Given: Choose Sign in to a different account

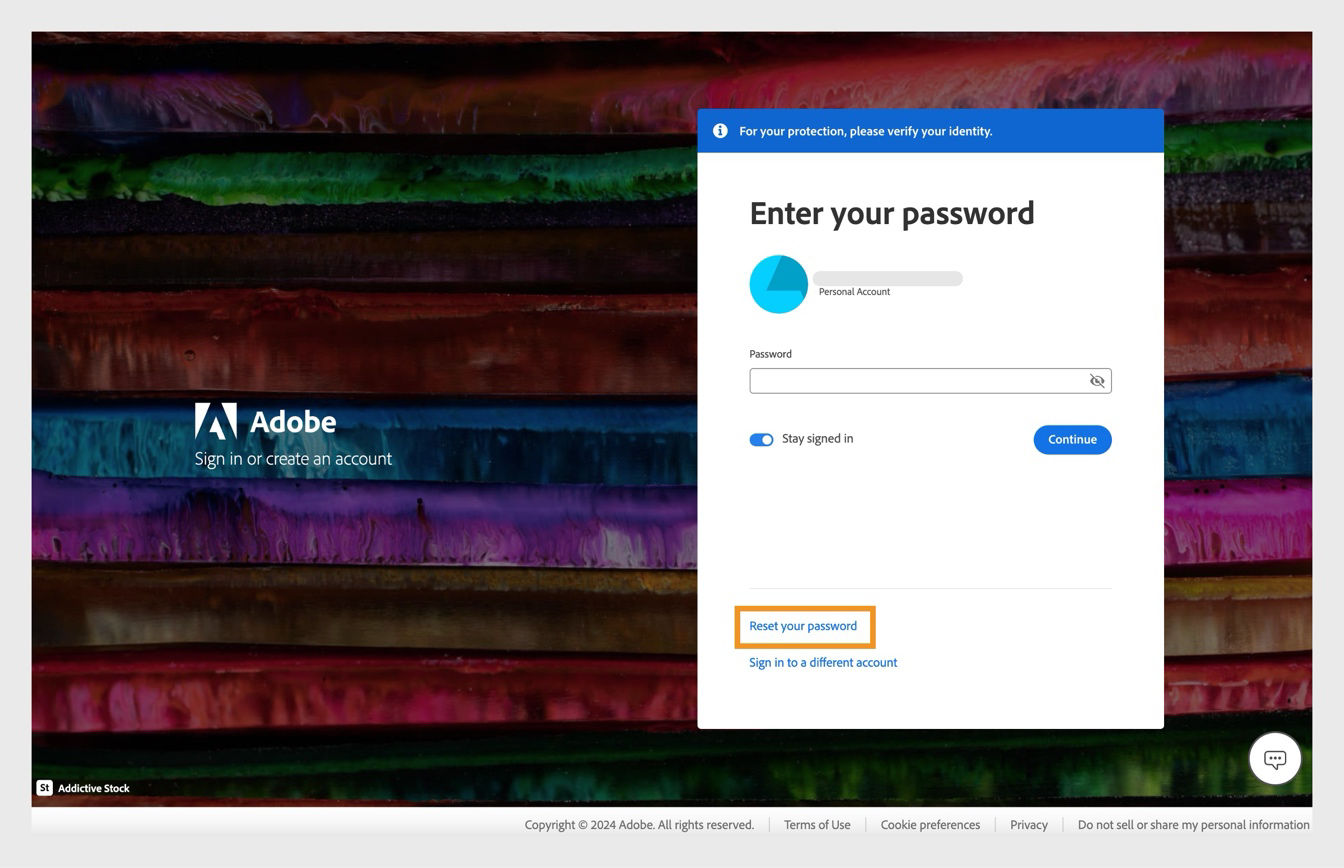Looking at the screenshot, I should coord(822,662).
